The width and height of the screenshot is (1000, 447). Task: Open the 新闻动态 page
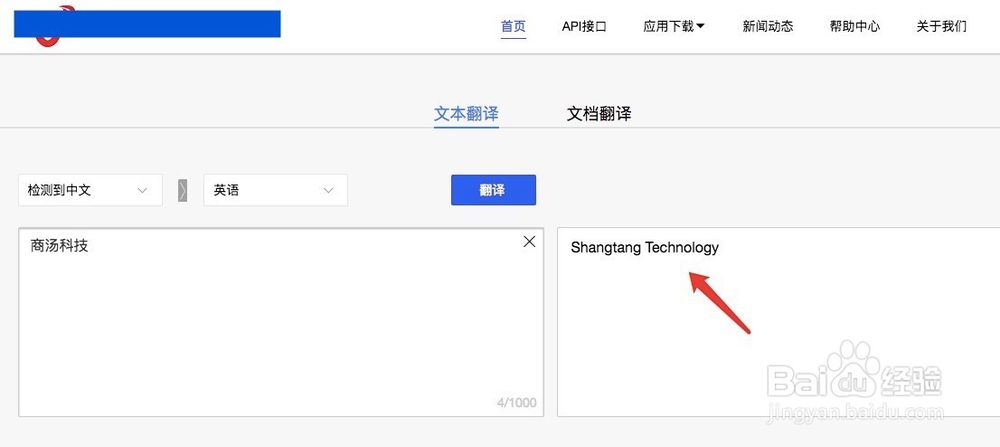[x=768, y=26]
